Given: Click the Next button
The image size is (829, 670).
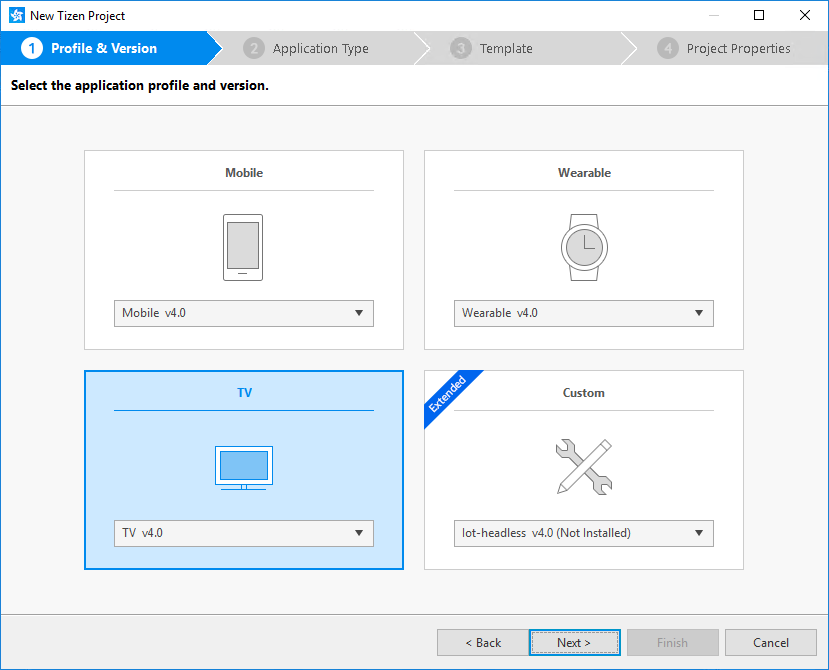Looking at the screenshot, I should coord(574,642).
